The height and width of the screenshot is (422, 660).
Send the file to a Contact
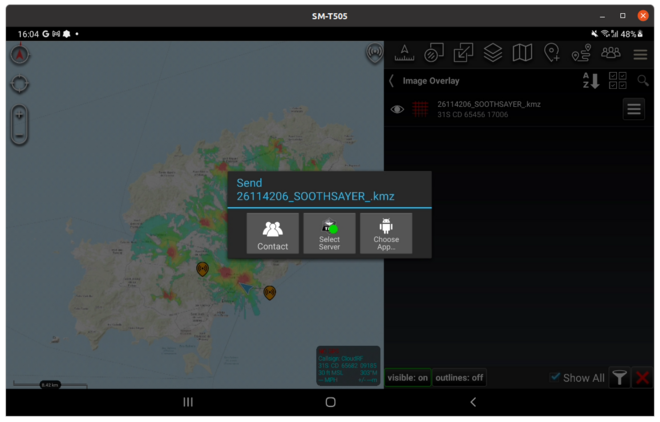click(x=272, y=233)
